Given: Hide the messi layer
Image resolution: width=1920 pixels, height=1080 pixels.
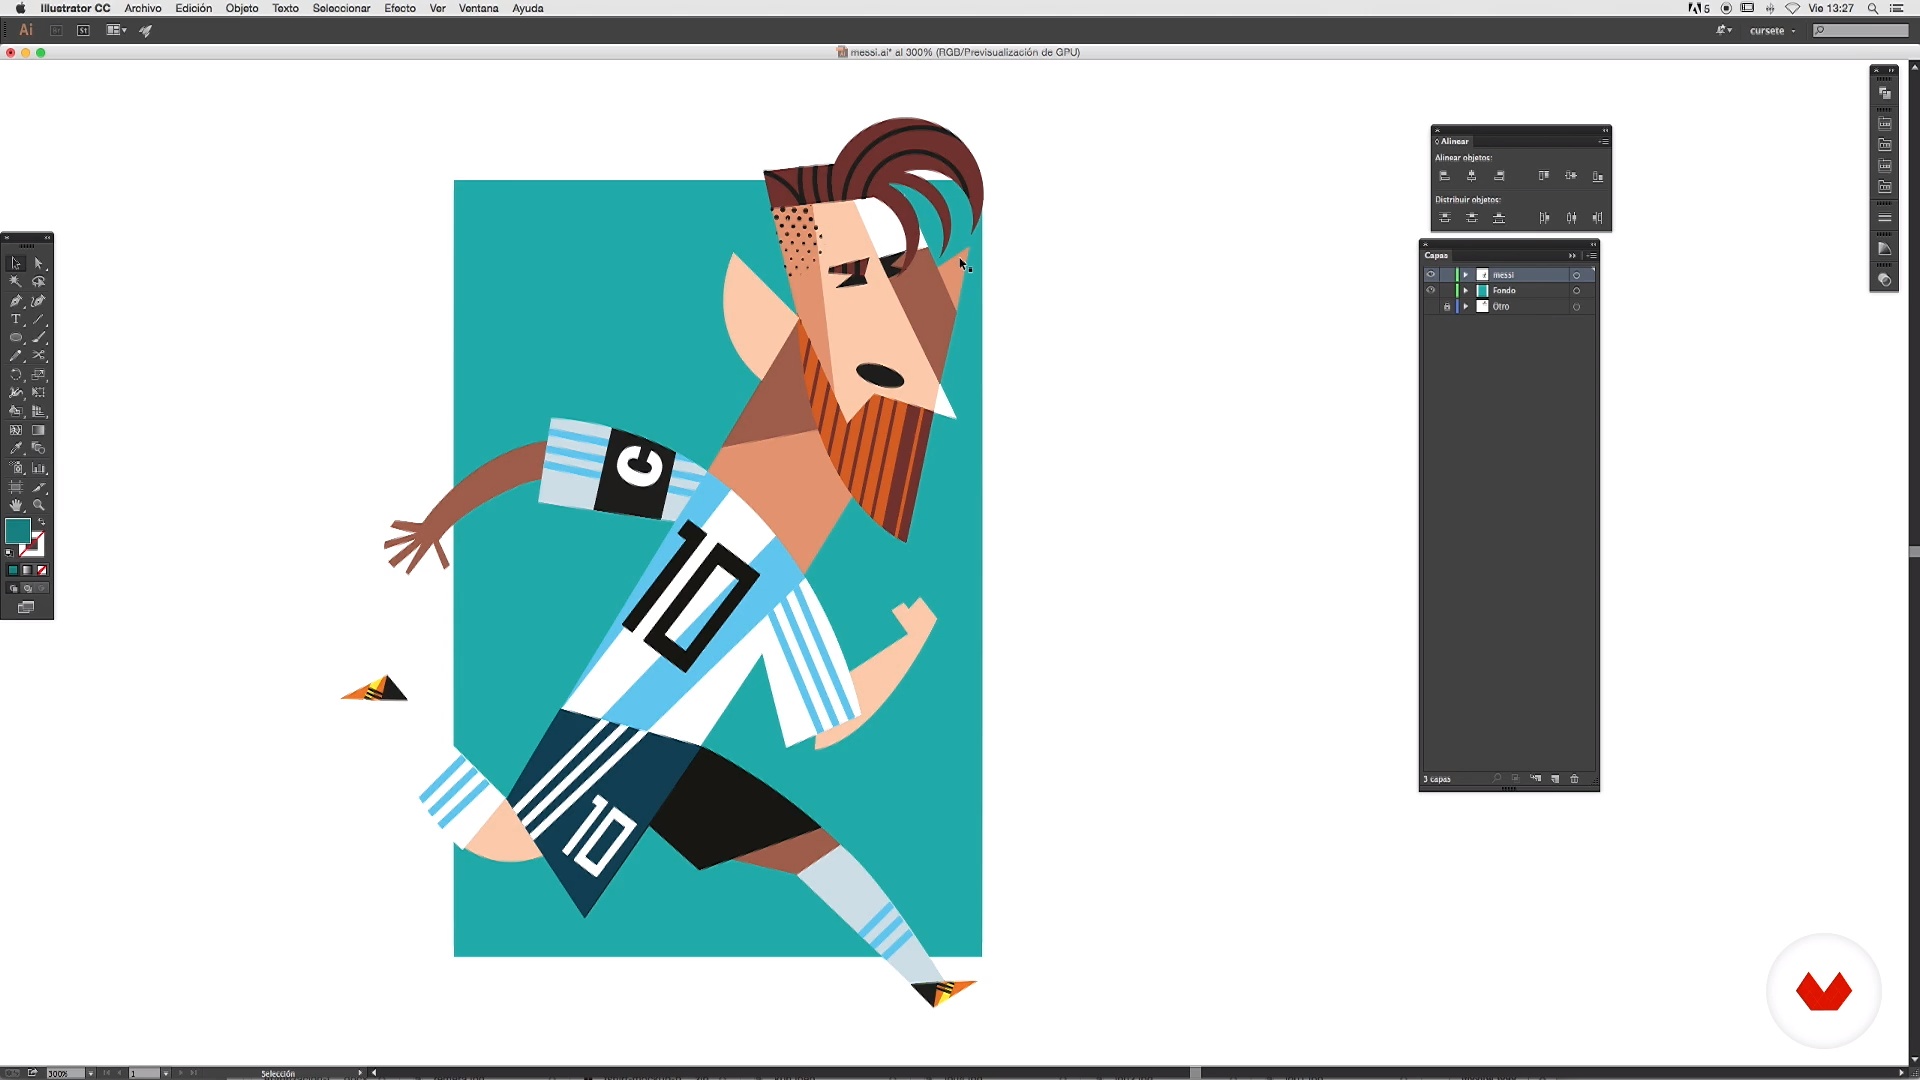Looking at the screenshot, I should [1431, 275].
